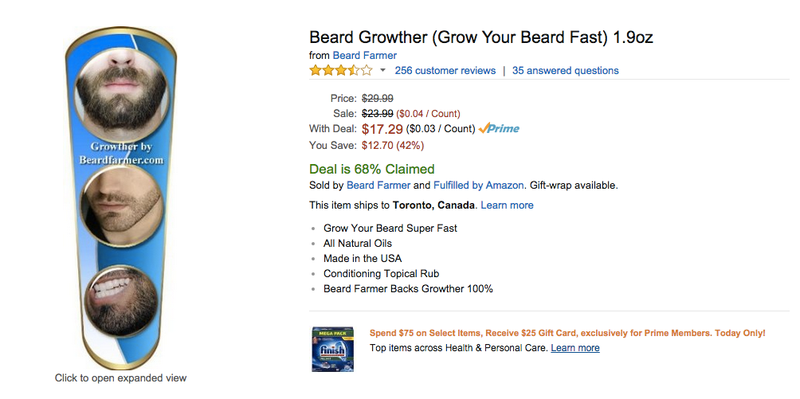The height and width of the screenshot is (399, 800).
Task: Click the Beard Growther product title
Action: [481, 37]
